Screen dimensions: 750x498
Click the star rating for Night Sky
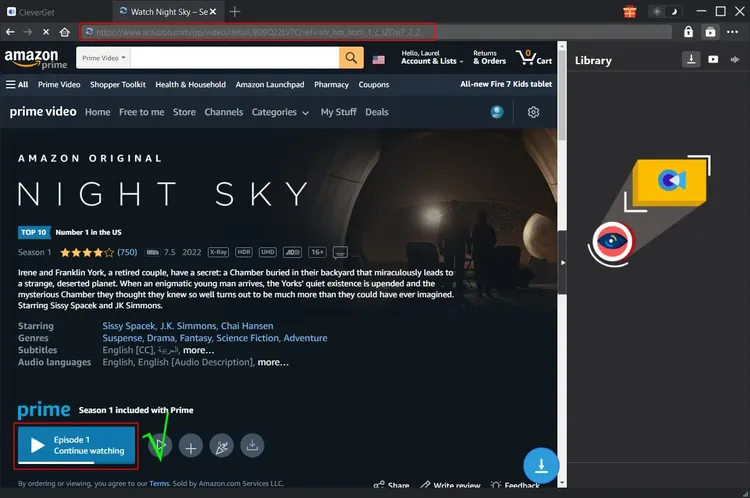tap(86, 252)
